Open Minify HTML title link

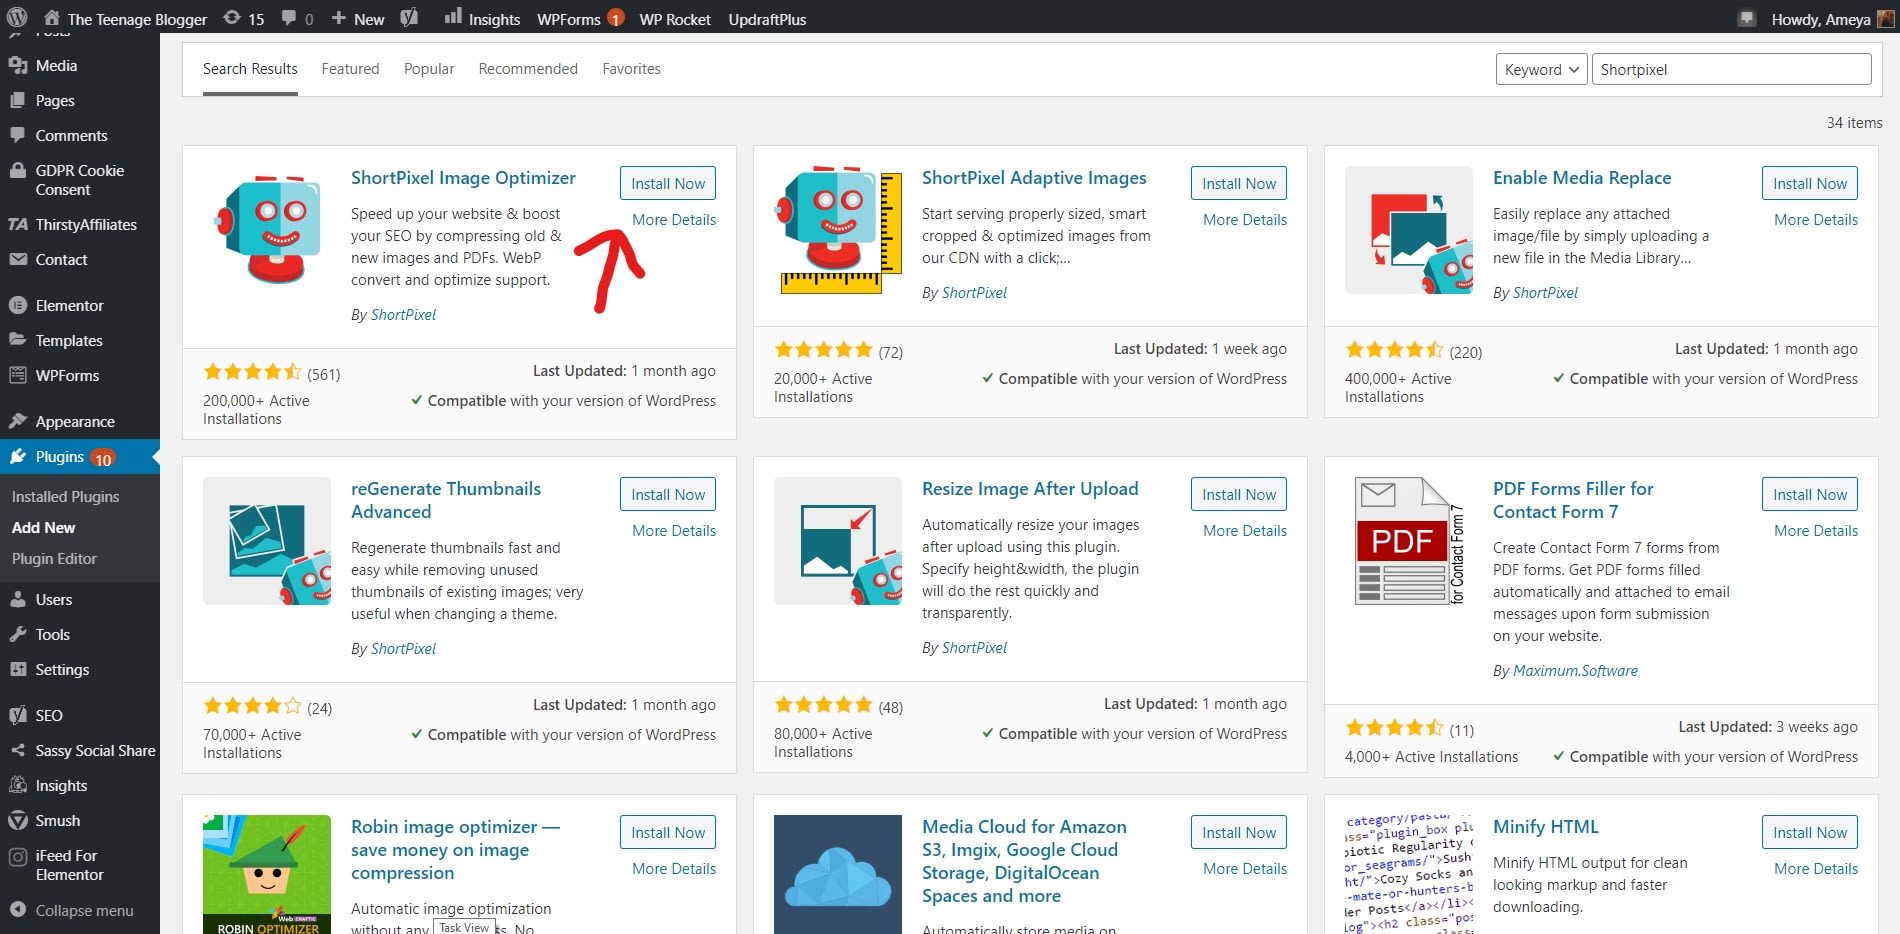click(1546, 826)
